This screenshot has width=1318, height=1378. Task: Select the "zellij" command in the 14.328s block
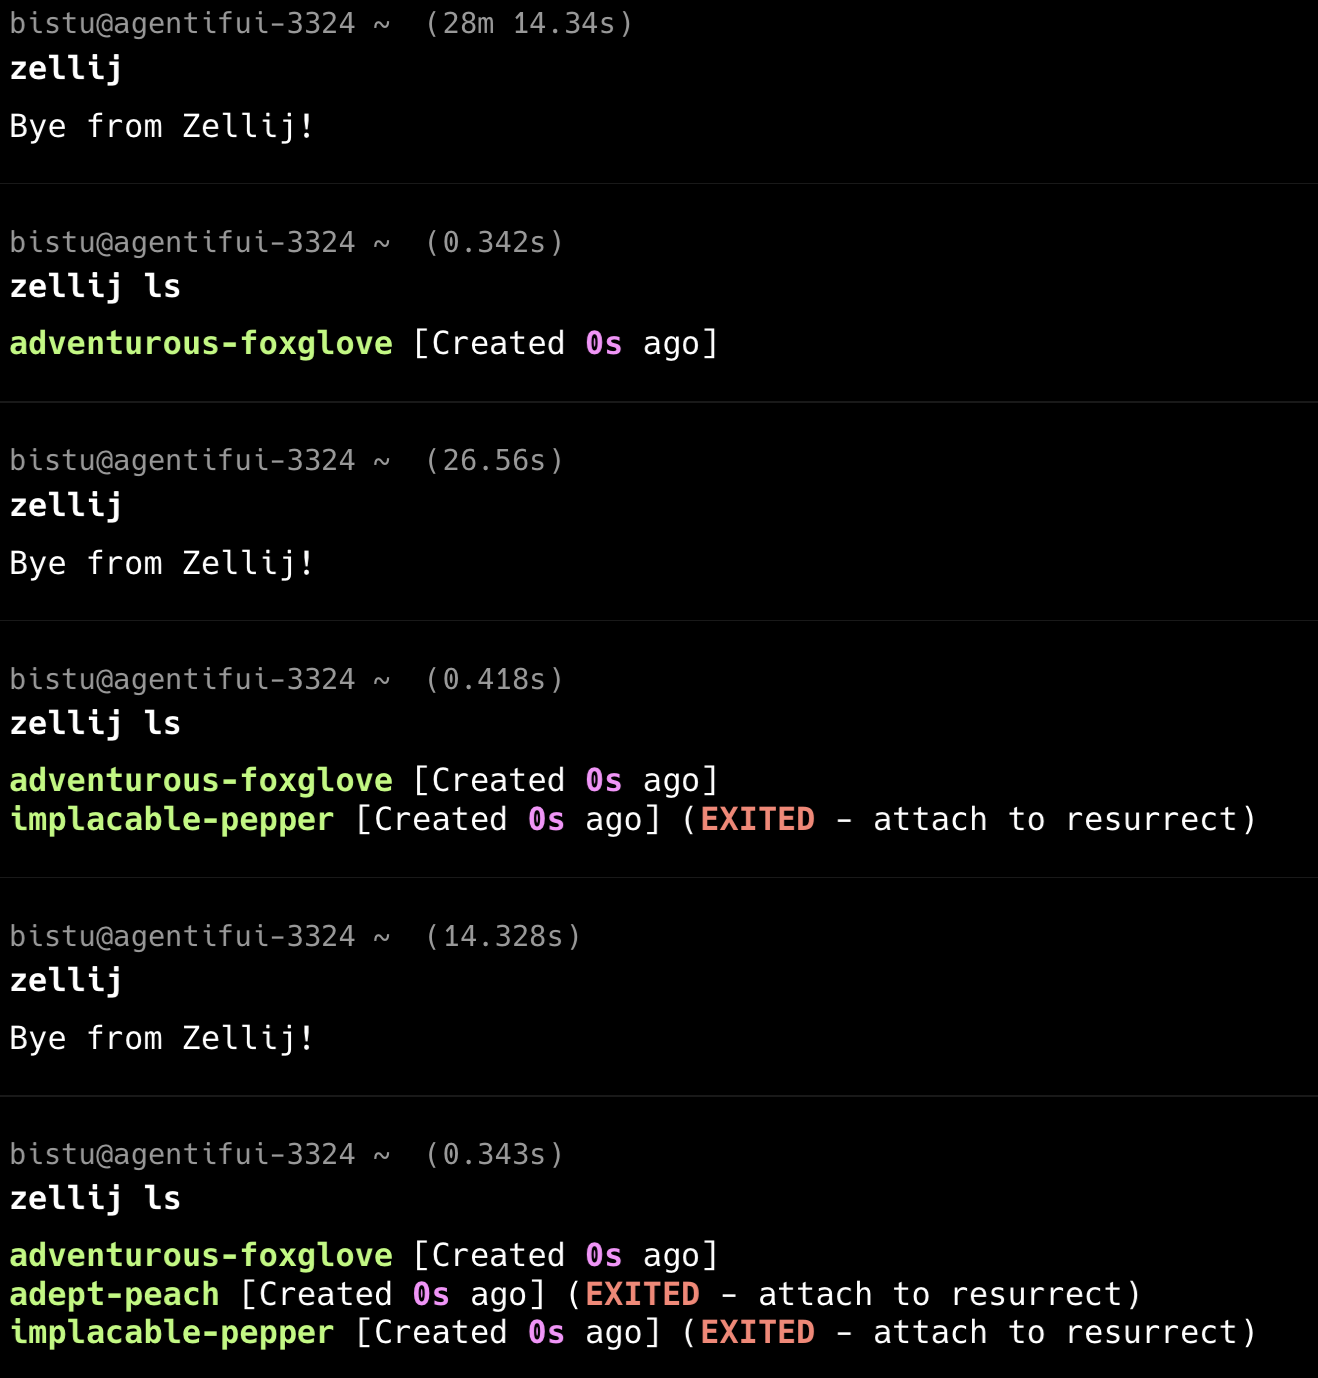coord(66,980)
